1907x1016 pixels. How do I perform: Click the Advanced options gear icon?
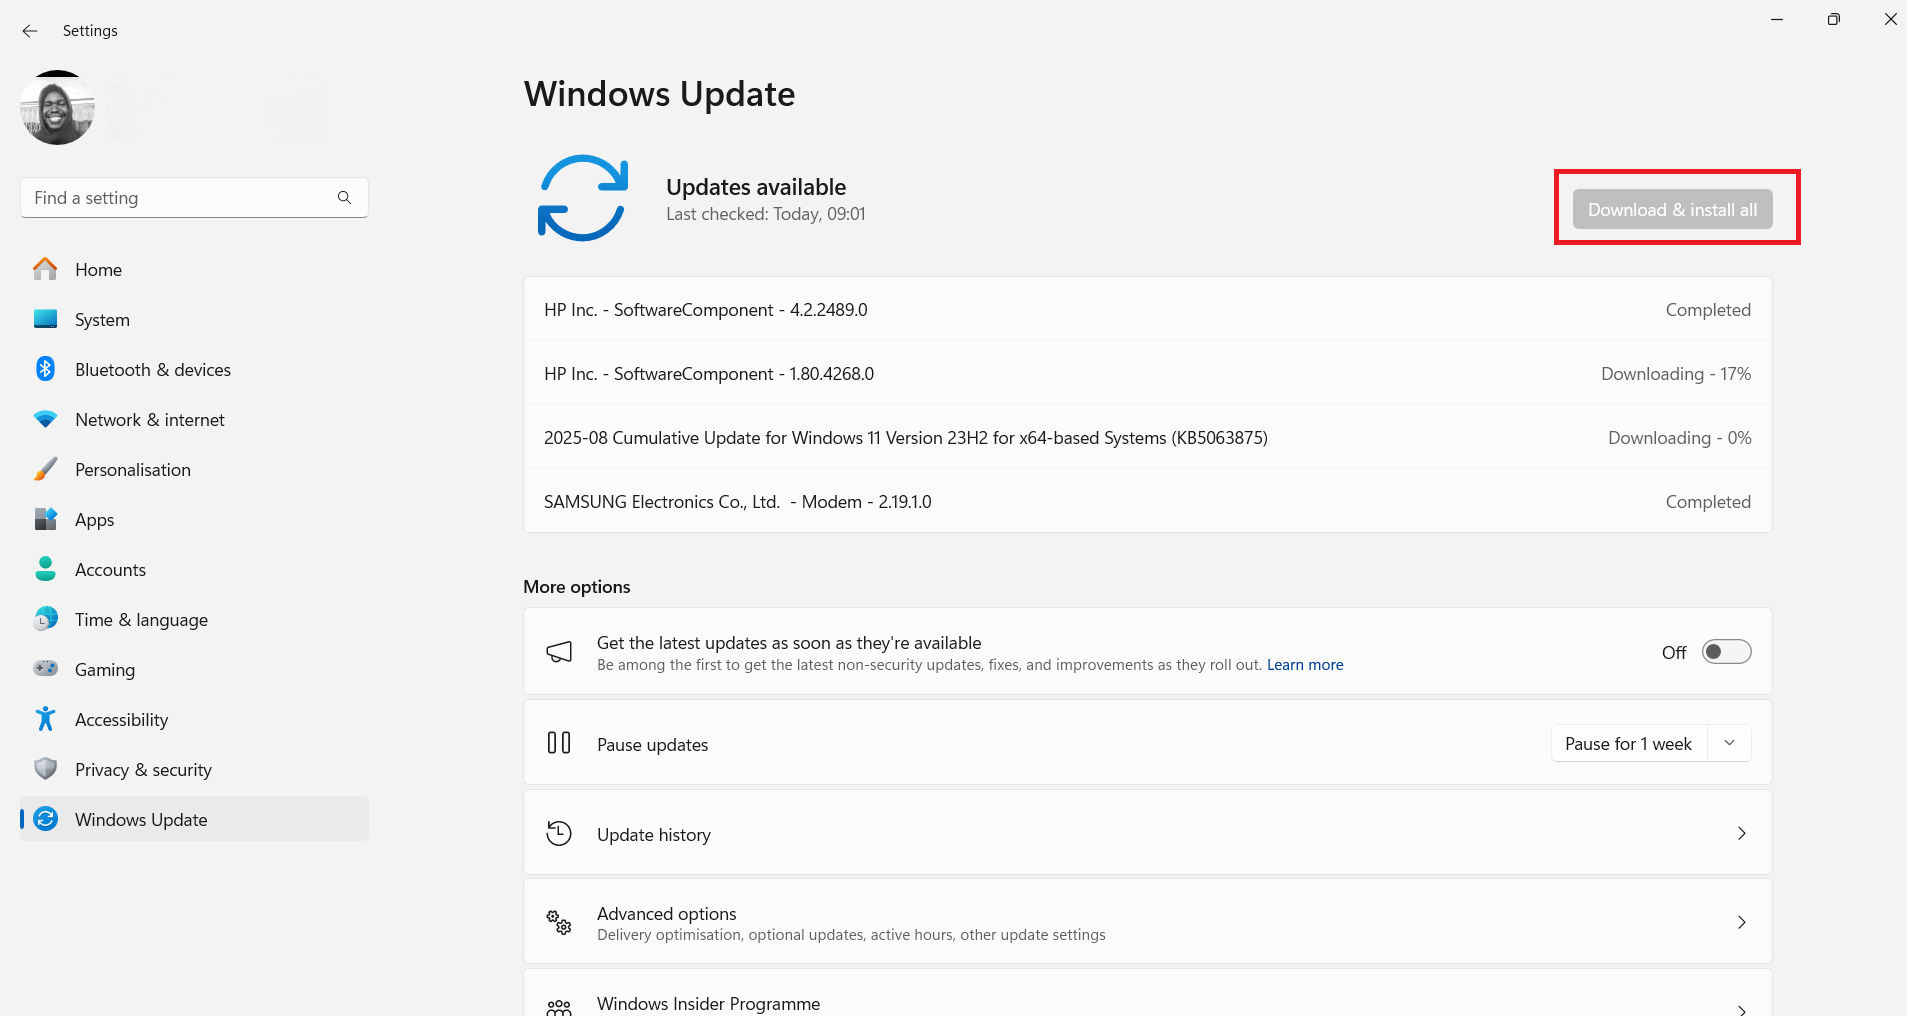[x=559, y=922]
